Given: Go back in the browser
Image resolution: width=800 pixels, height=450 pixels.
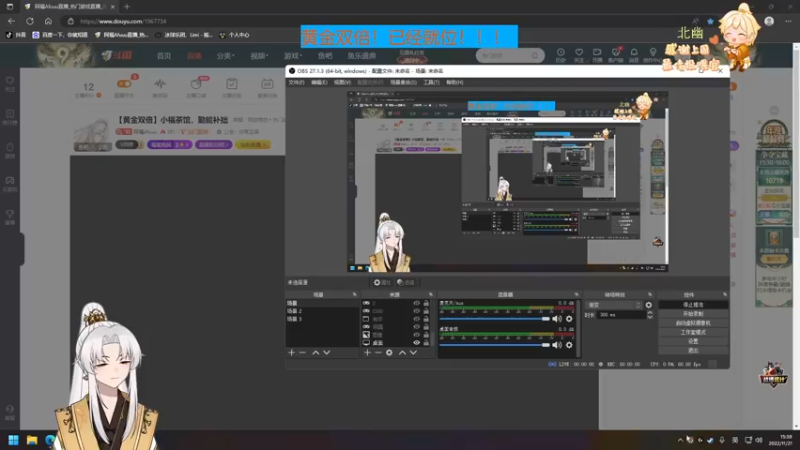Looking at the screenshot, I should click(11, 21).
